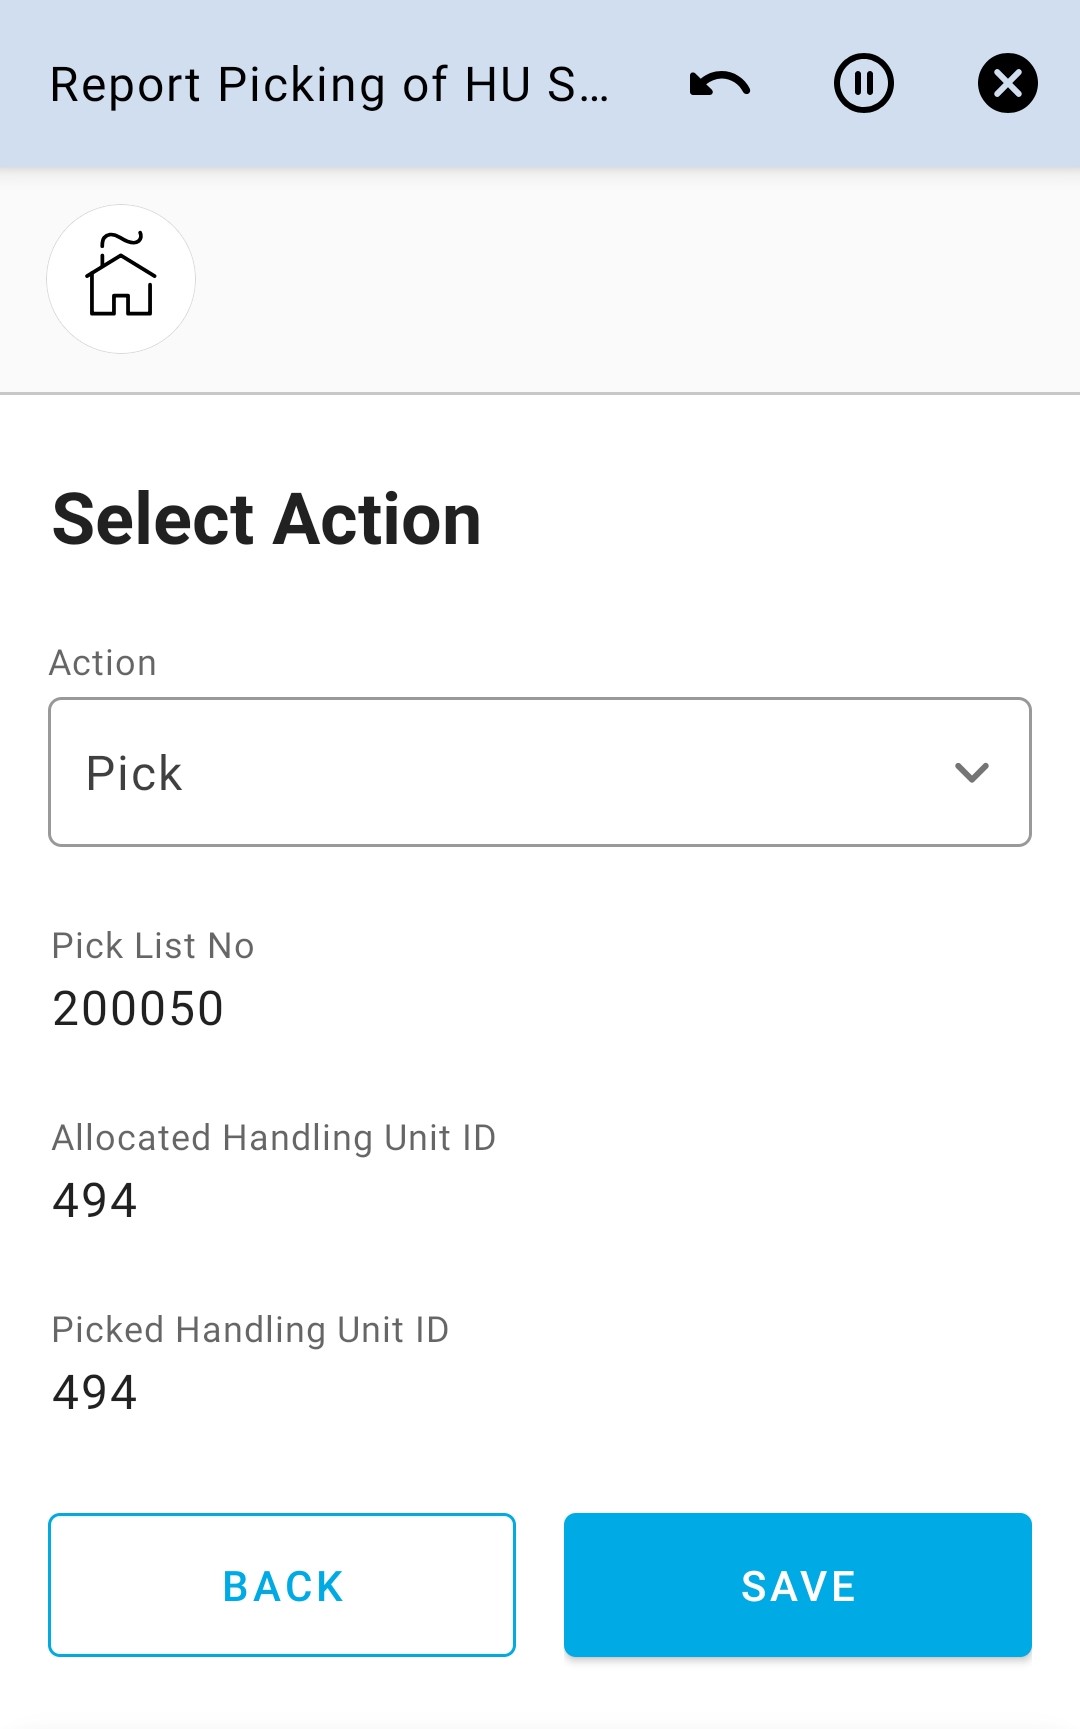This screenshot has width=1080, height=1729.
Task: Click the "Allocated Handling Unit ID" label
Action: click(x=274, y=1138)
